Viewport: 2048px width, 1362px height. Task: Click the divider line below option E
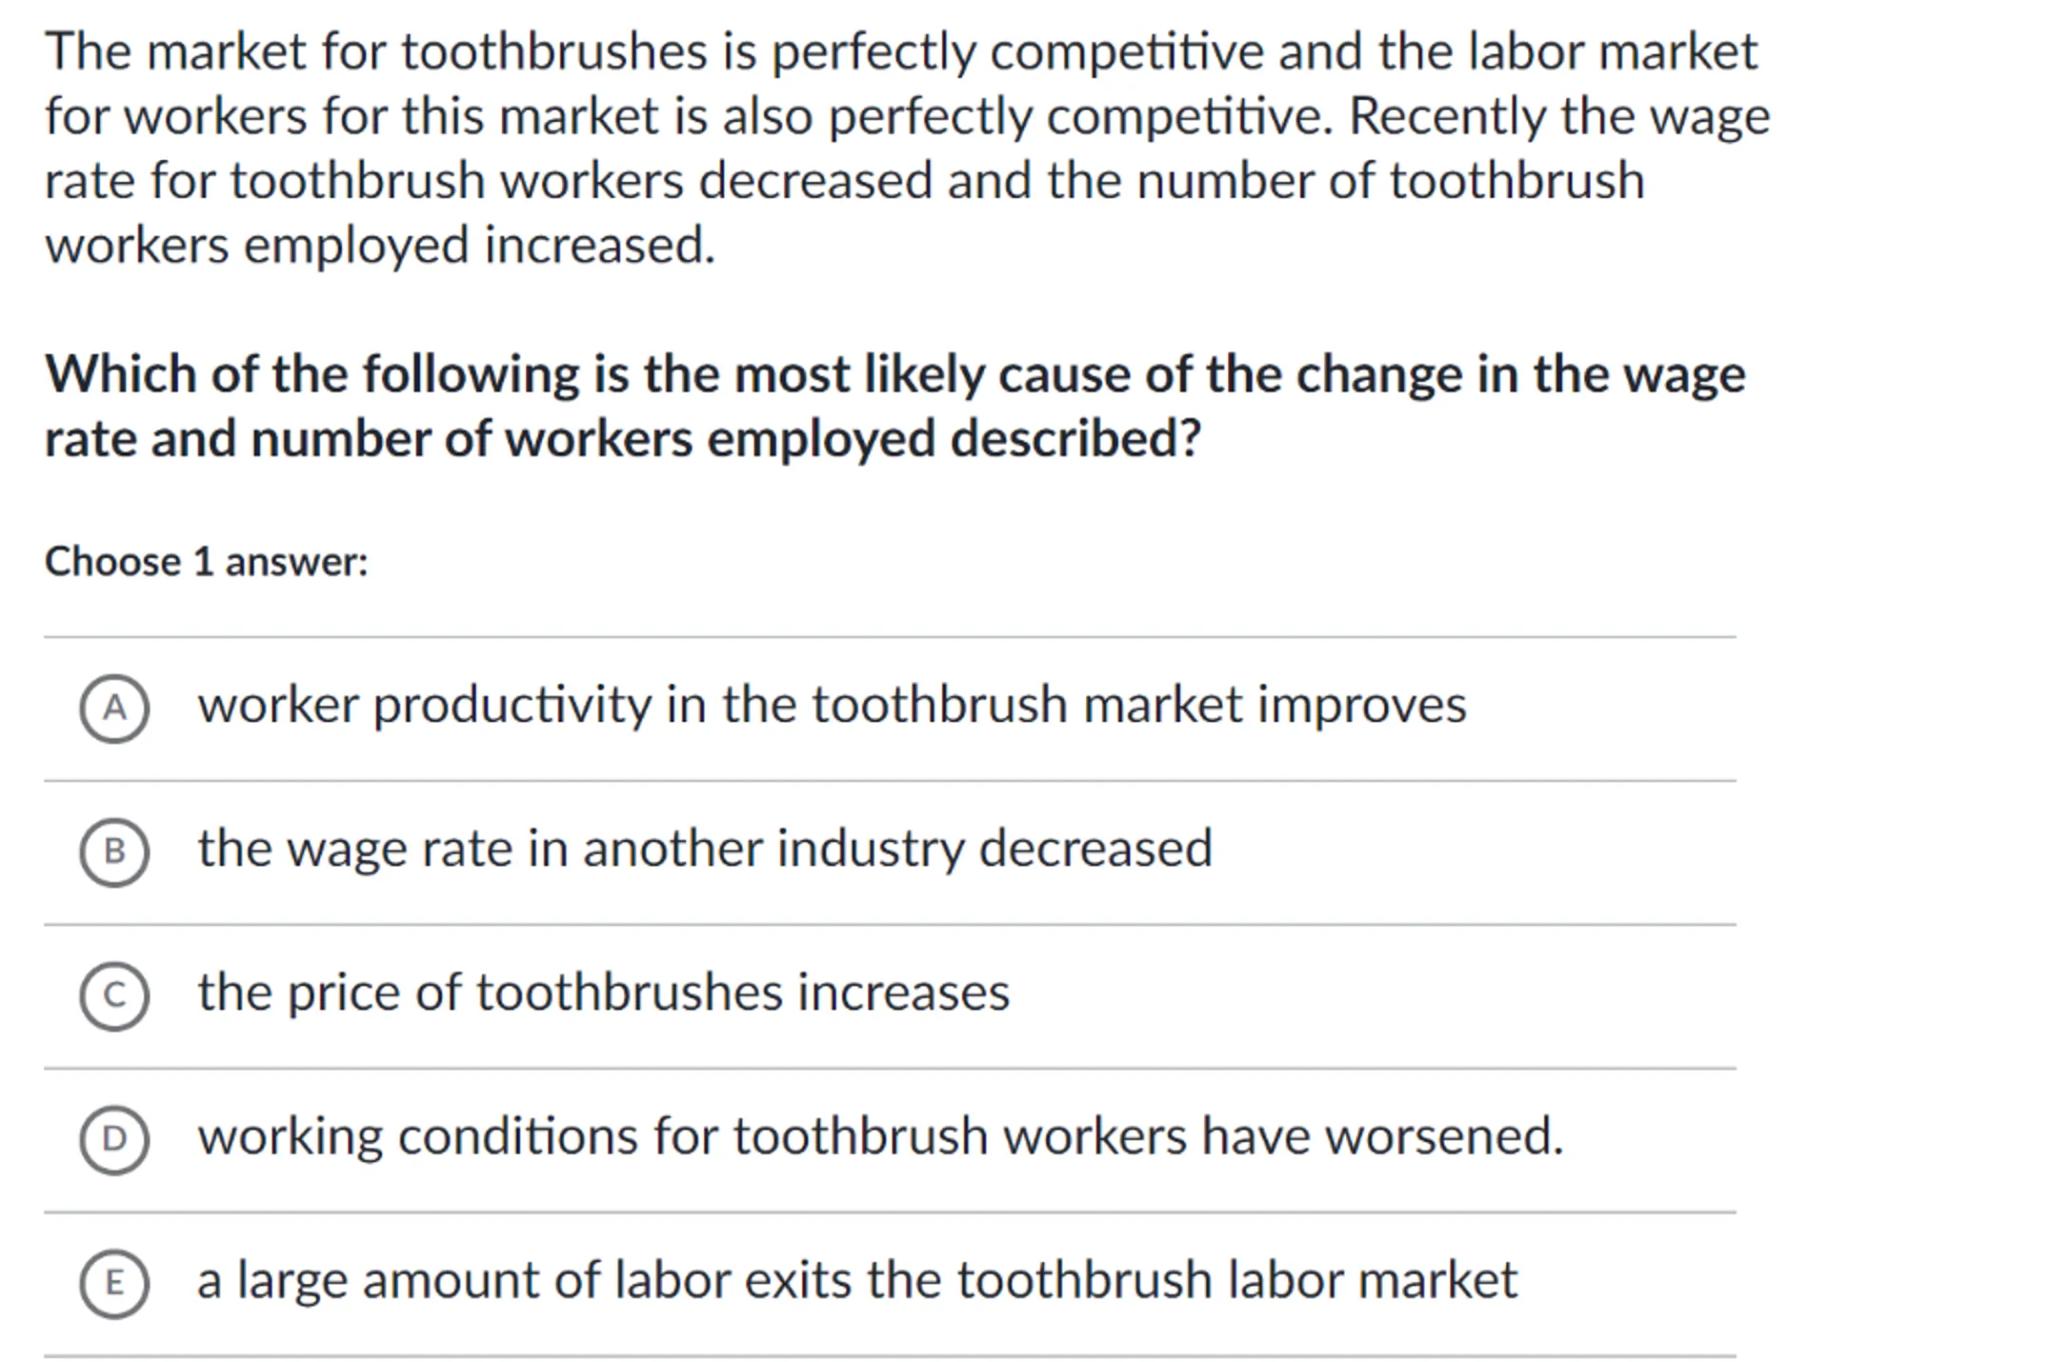[x=889, y=1356]
